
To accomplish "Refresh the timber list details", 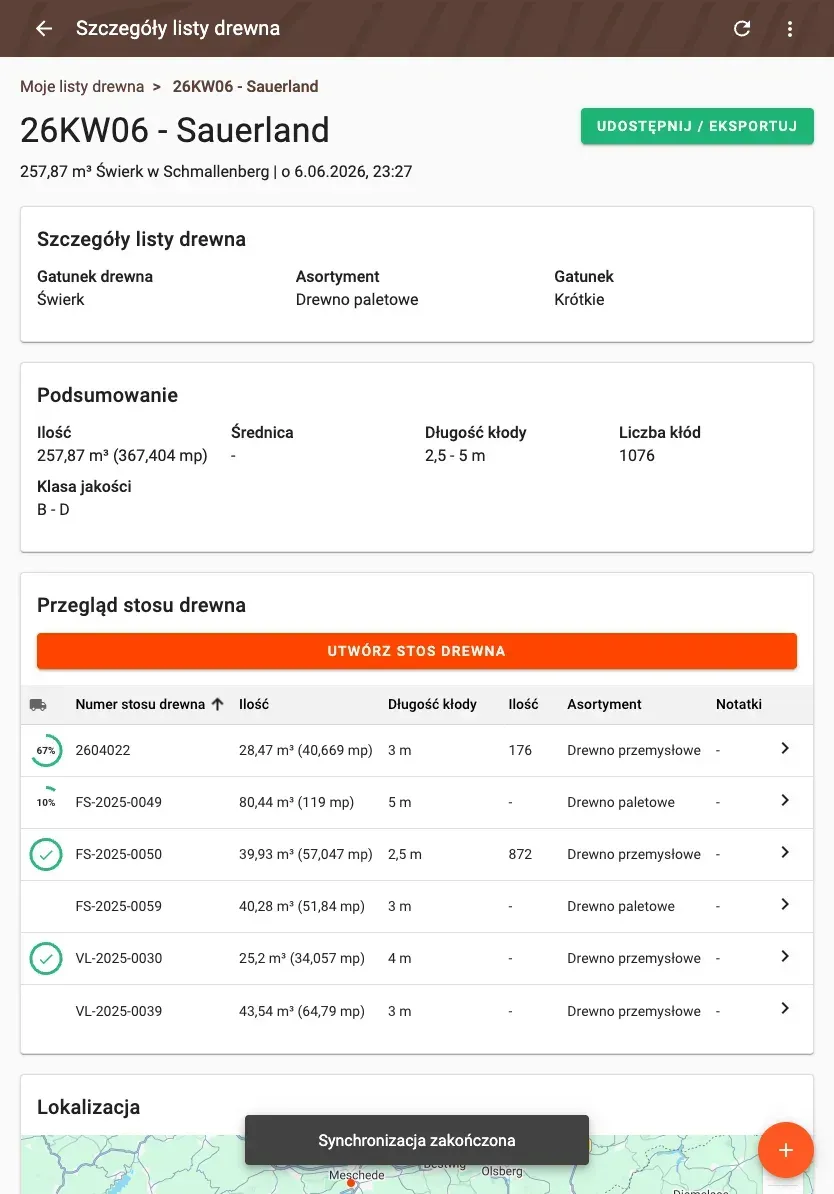I will [742, 28].
